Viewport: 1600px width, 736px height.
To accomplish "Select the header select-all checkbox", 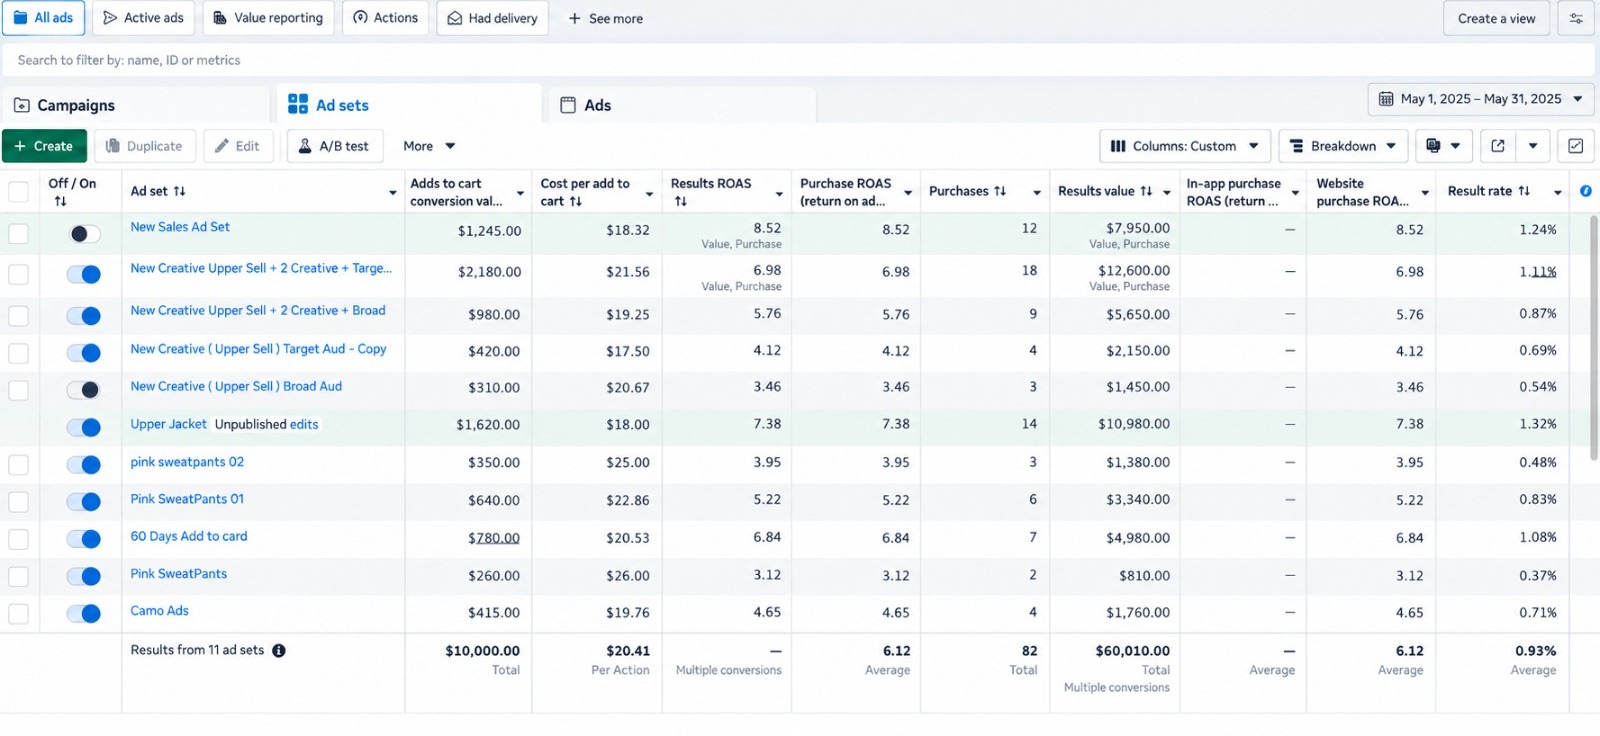I will [19, 192].
